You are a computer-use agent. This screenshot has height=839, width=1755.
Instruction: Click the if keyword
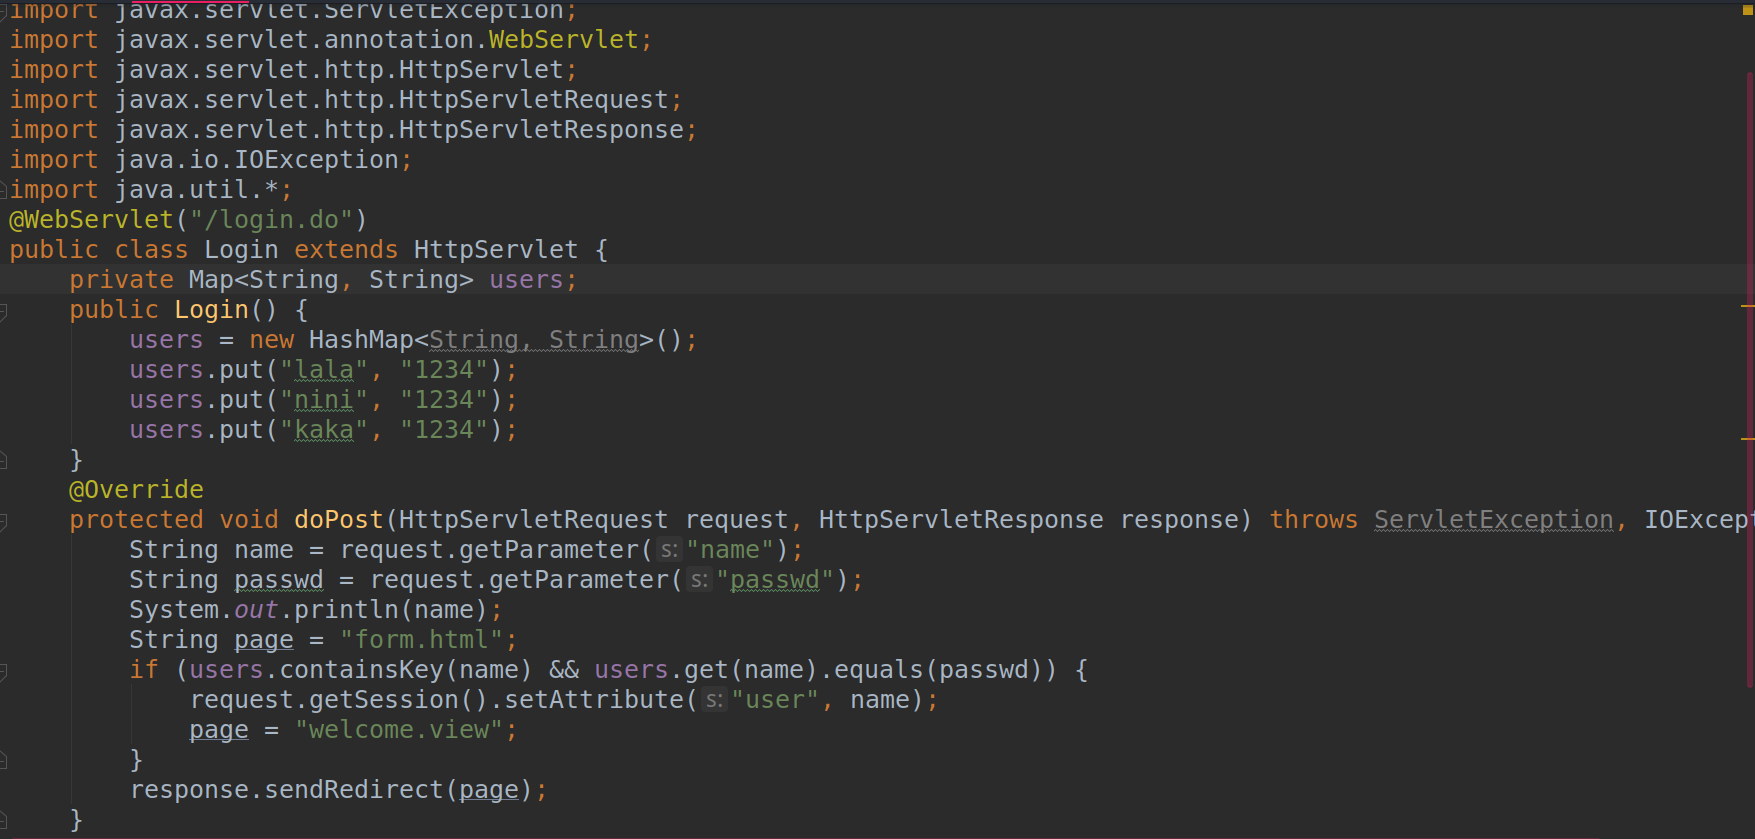[144, 670]
